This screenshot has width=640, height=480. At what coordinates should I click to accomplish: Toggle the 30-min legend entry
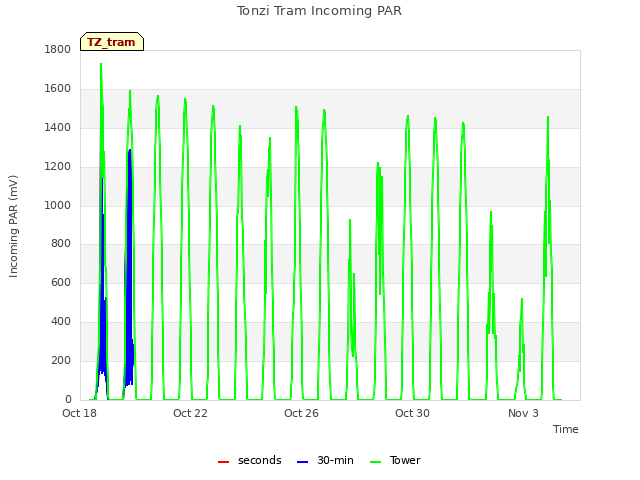coord(325,460)
